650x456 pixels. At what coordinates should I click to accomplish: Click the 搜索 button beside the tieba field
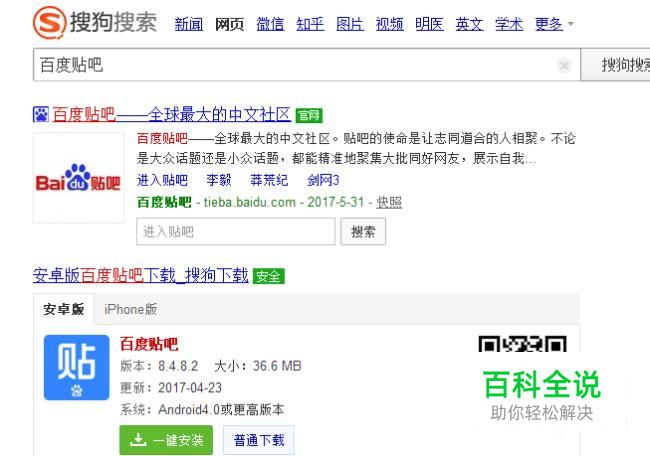(363, 231)
